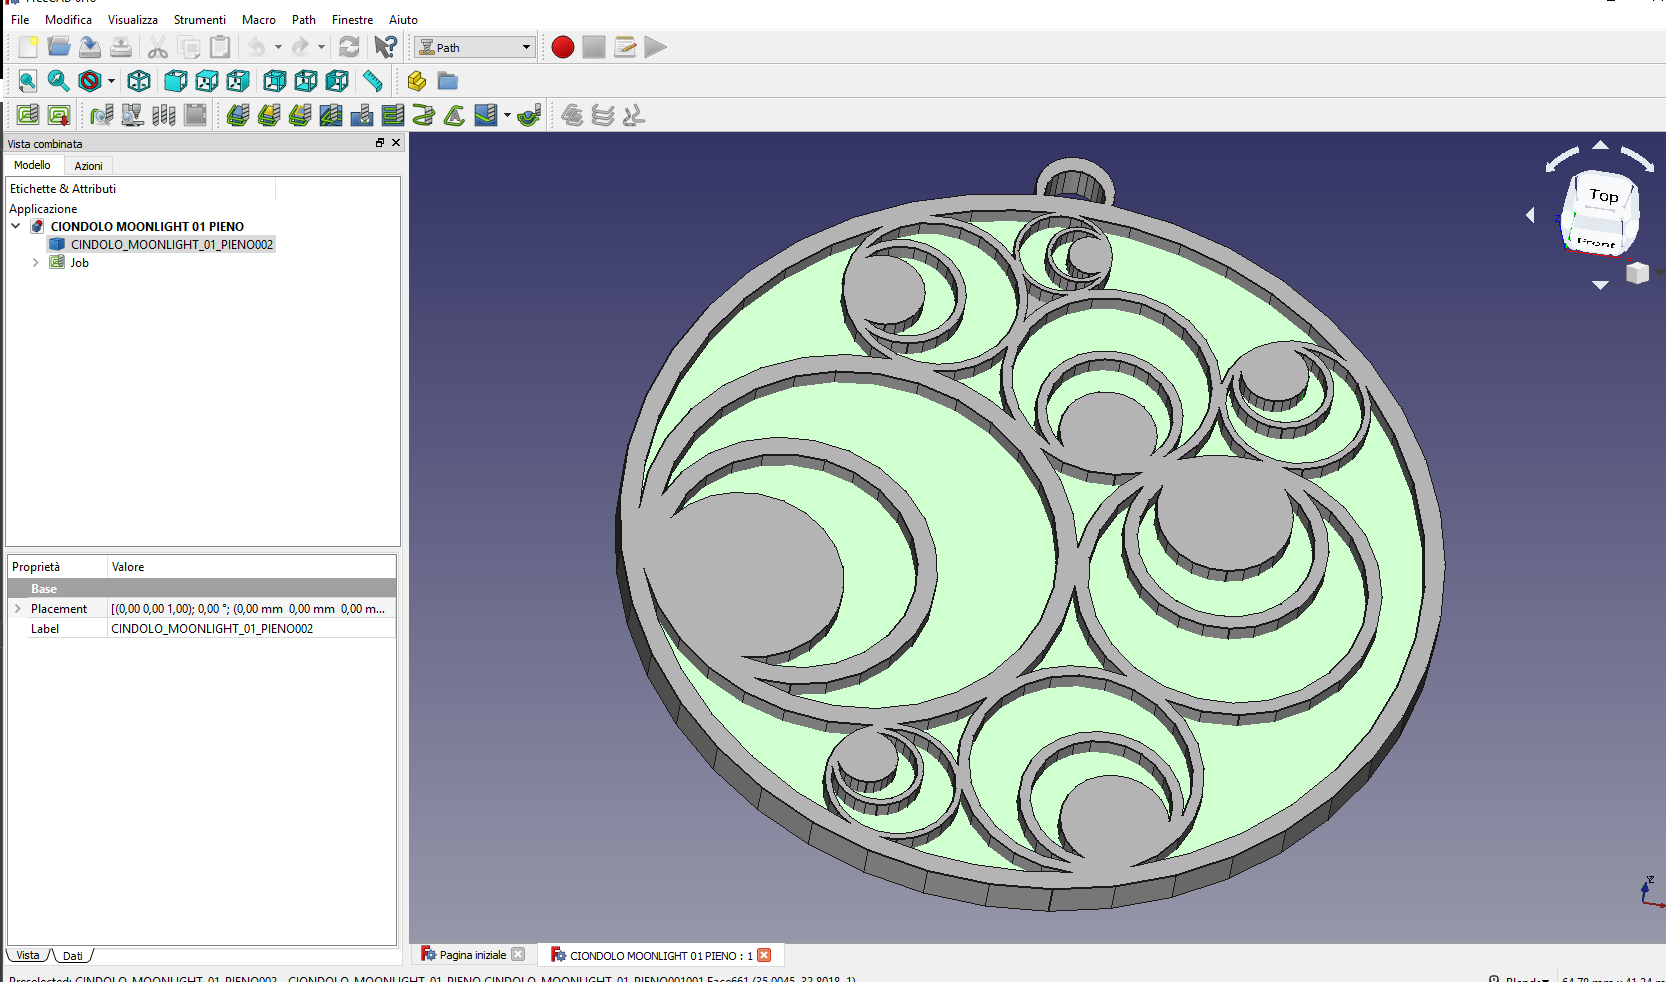Switch to the Dati properties tab

point(73,956)
